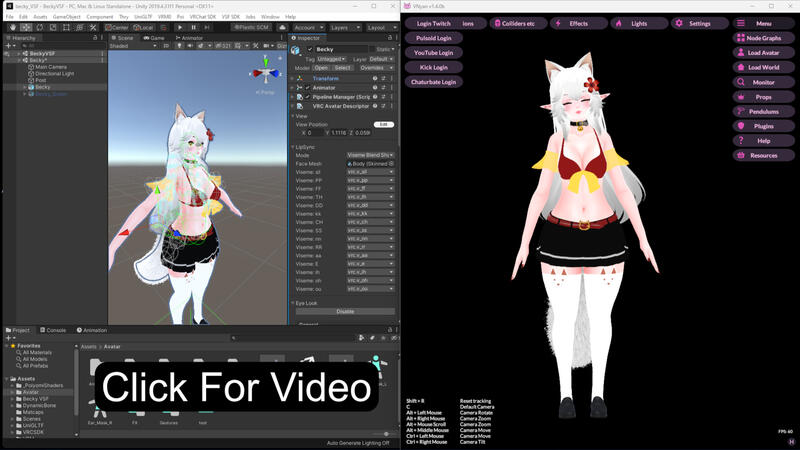Select the custom editor tools icon
This screenshot has height=450, width=800.
click(92, 27)
